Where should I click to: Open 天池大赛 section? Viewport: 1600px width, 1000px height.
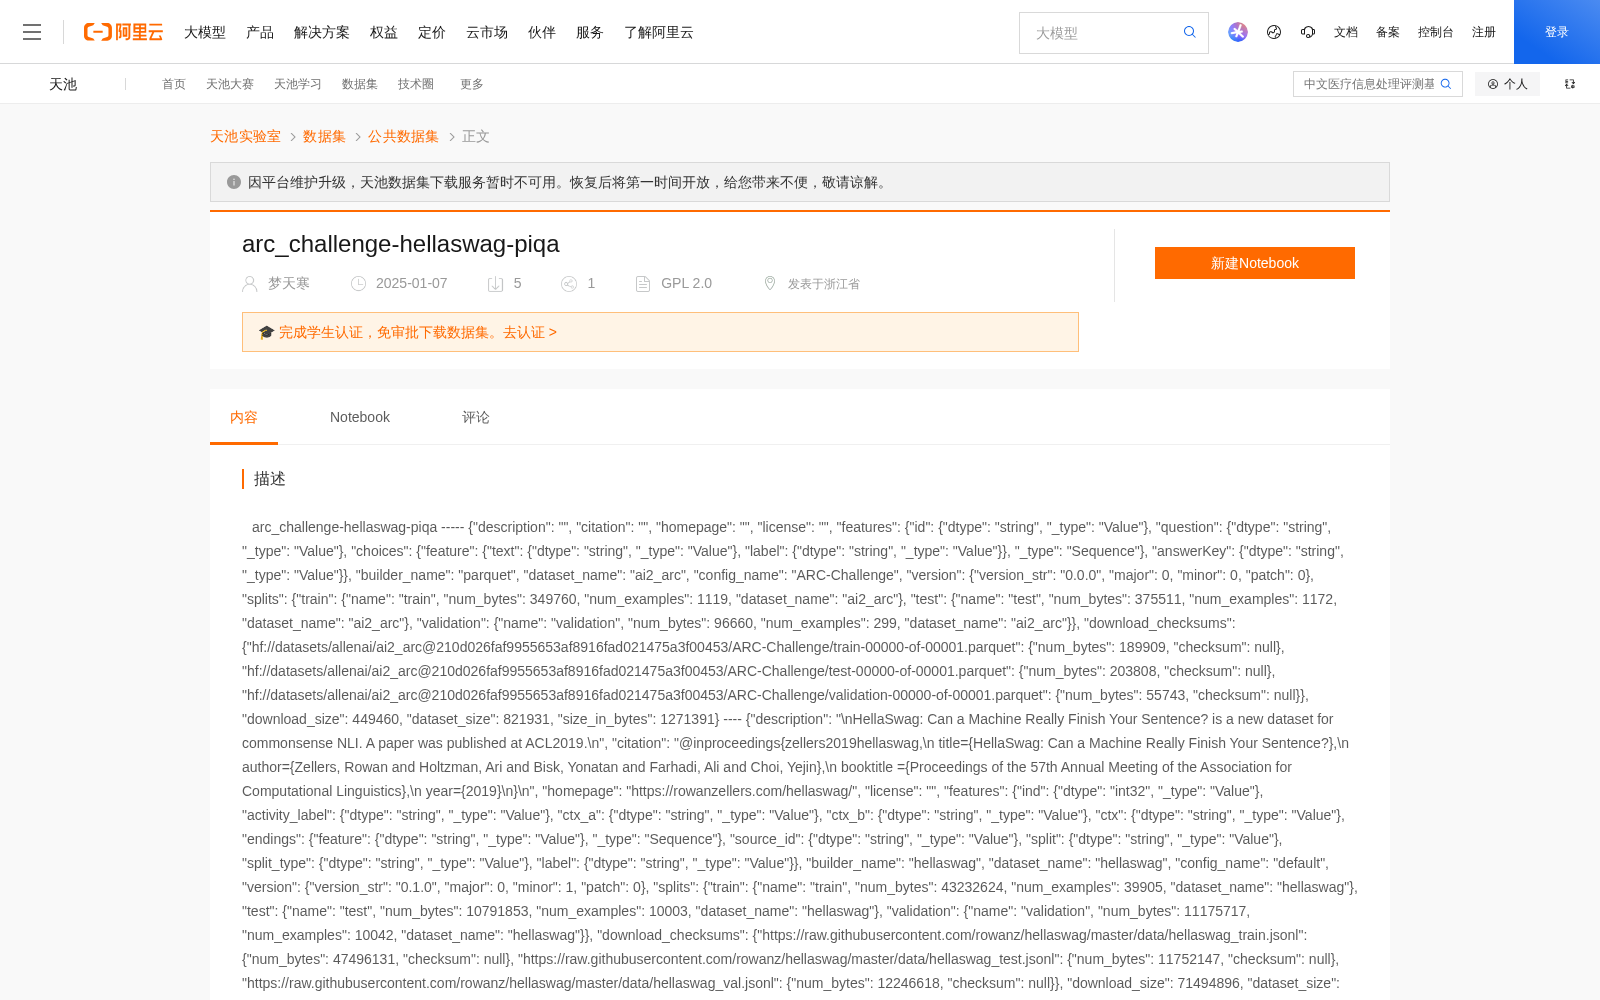pos(230,84)
